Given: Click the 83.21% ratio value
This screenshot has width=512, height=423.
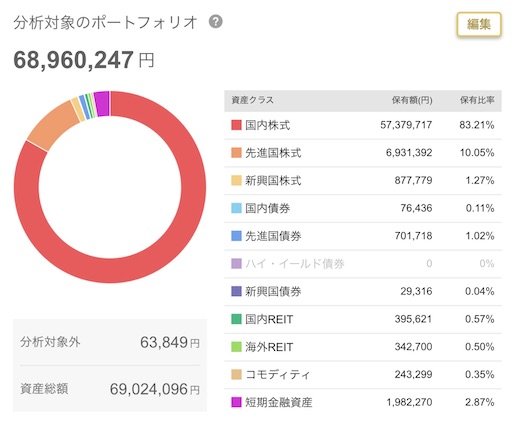Looking at the screenshot, I should point(477,125).
